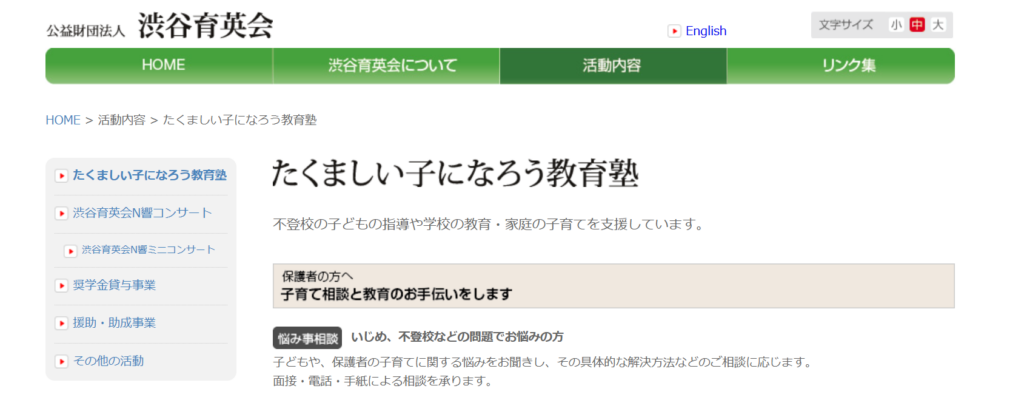Open the HOME navigation tab
The width and height of the screenshot is (1024, 397).
click(x=159, y=65)
